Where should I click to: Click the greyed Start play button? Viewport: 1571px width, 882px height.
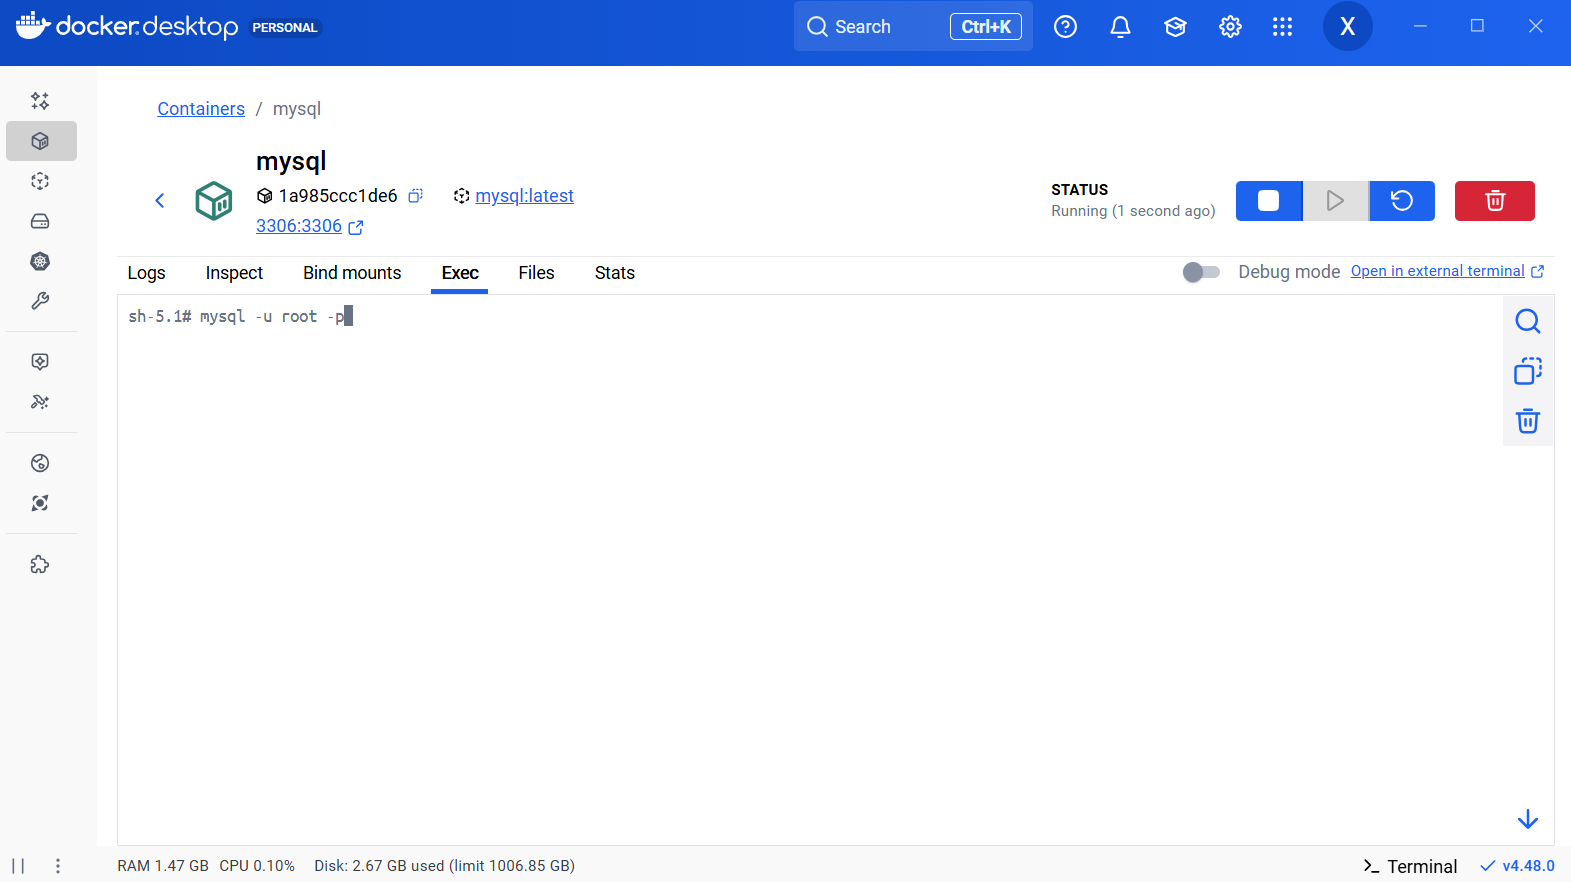[x=1335, y=201]
